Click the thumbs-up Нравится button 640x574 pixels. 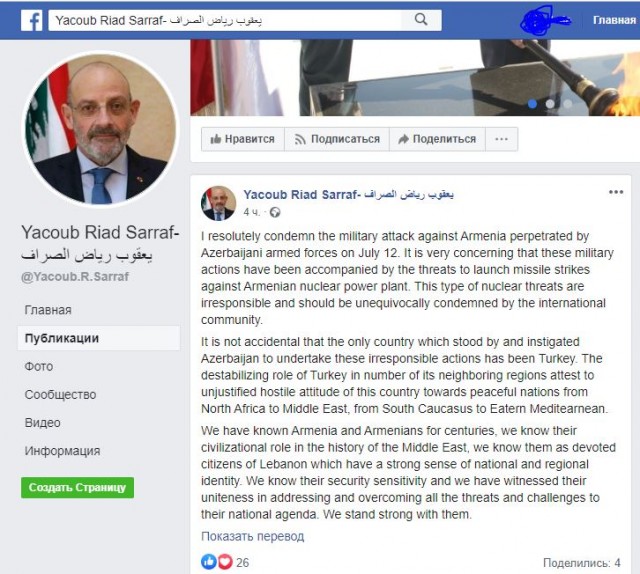(x=243, y=139)
